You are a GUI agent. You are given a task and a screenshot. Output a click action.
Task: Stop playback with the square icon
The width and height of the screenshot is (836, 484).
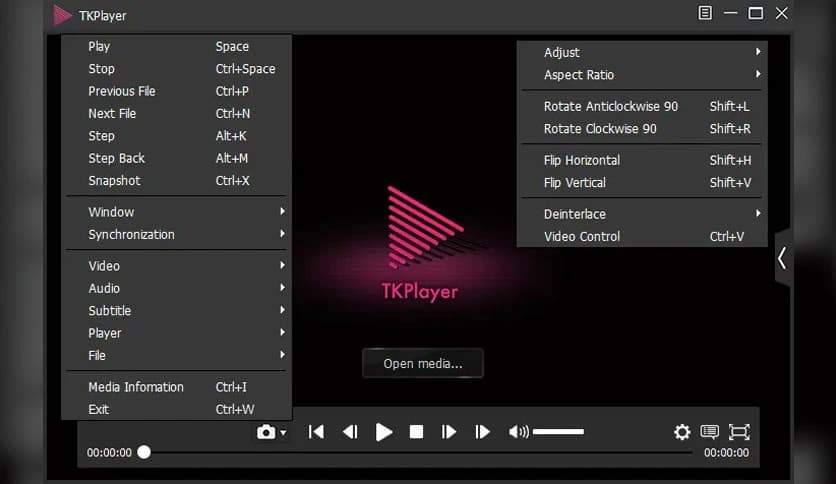(x=416, y=432)
